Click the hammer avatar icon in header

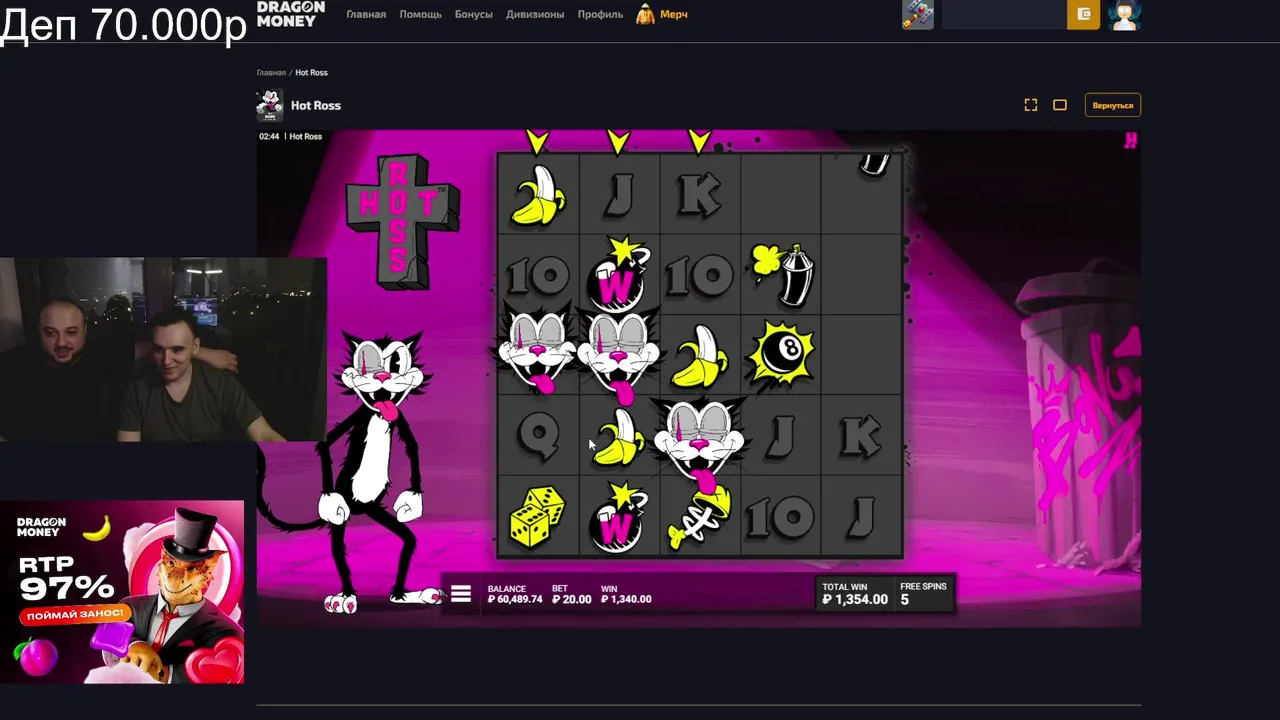click(918, 14)
